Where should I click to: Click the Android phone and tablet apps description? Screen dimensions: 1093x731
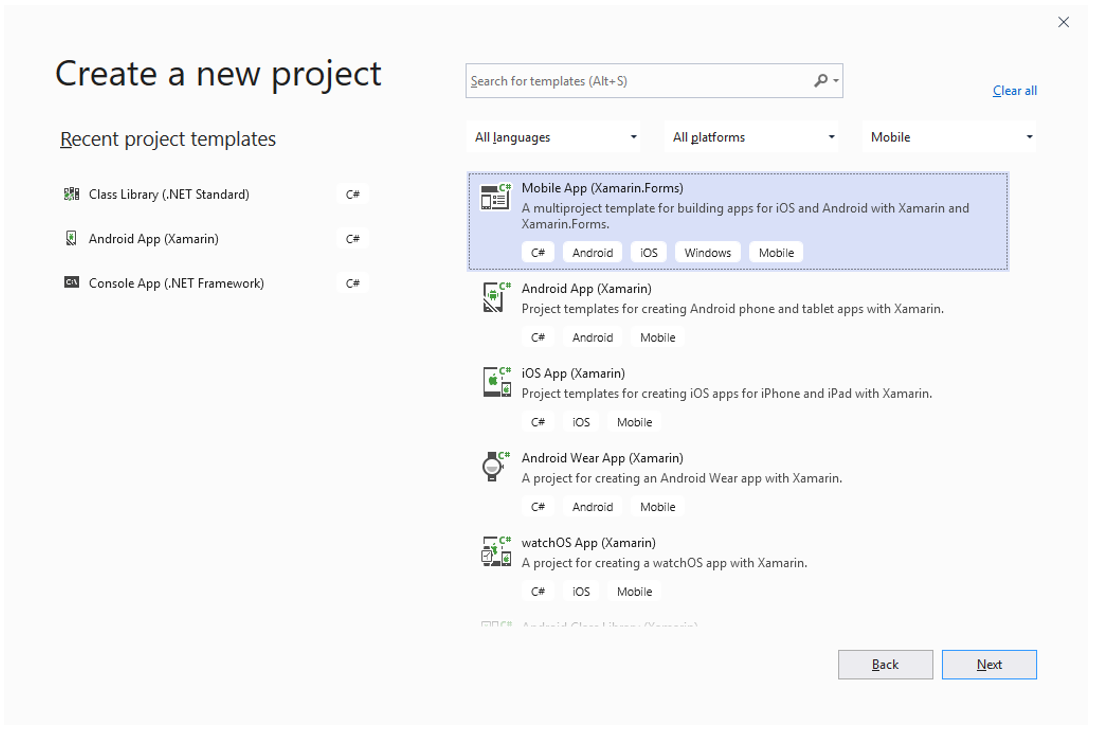coord(733,309)
